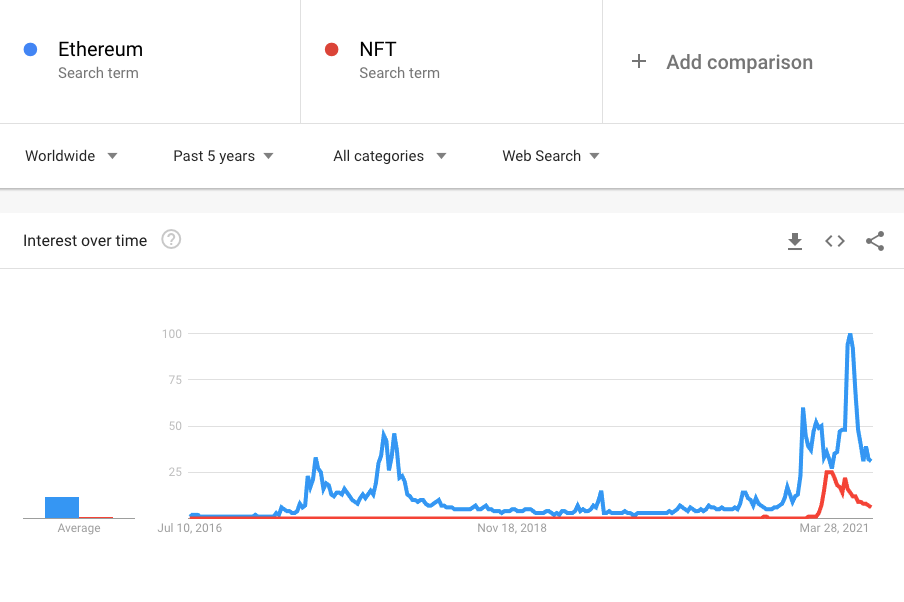Click the Mar 28, 2021 axis label
This screenshot has height=602, width=904.
(x=834, y=528)
